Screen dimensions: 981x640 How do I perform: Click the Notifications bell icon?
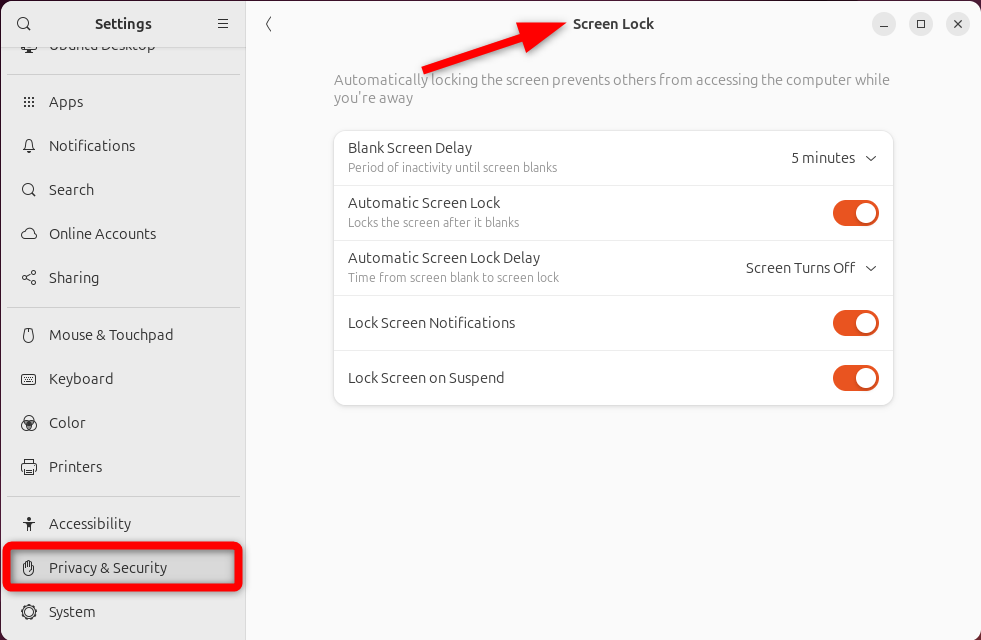tap(29, 146)
